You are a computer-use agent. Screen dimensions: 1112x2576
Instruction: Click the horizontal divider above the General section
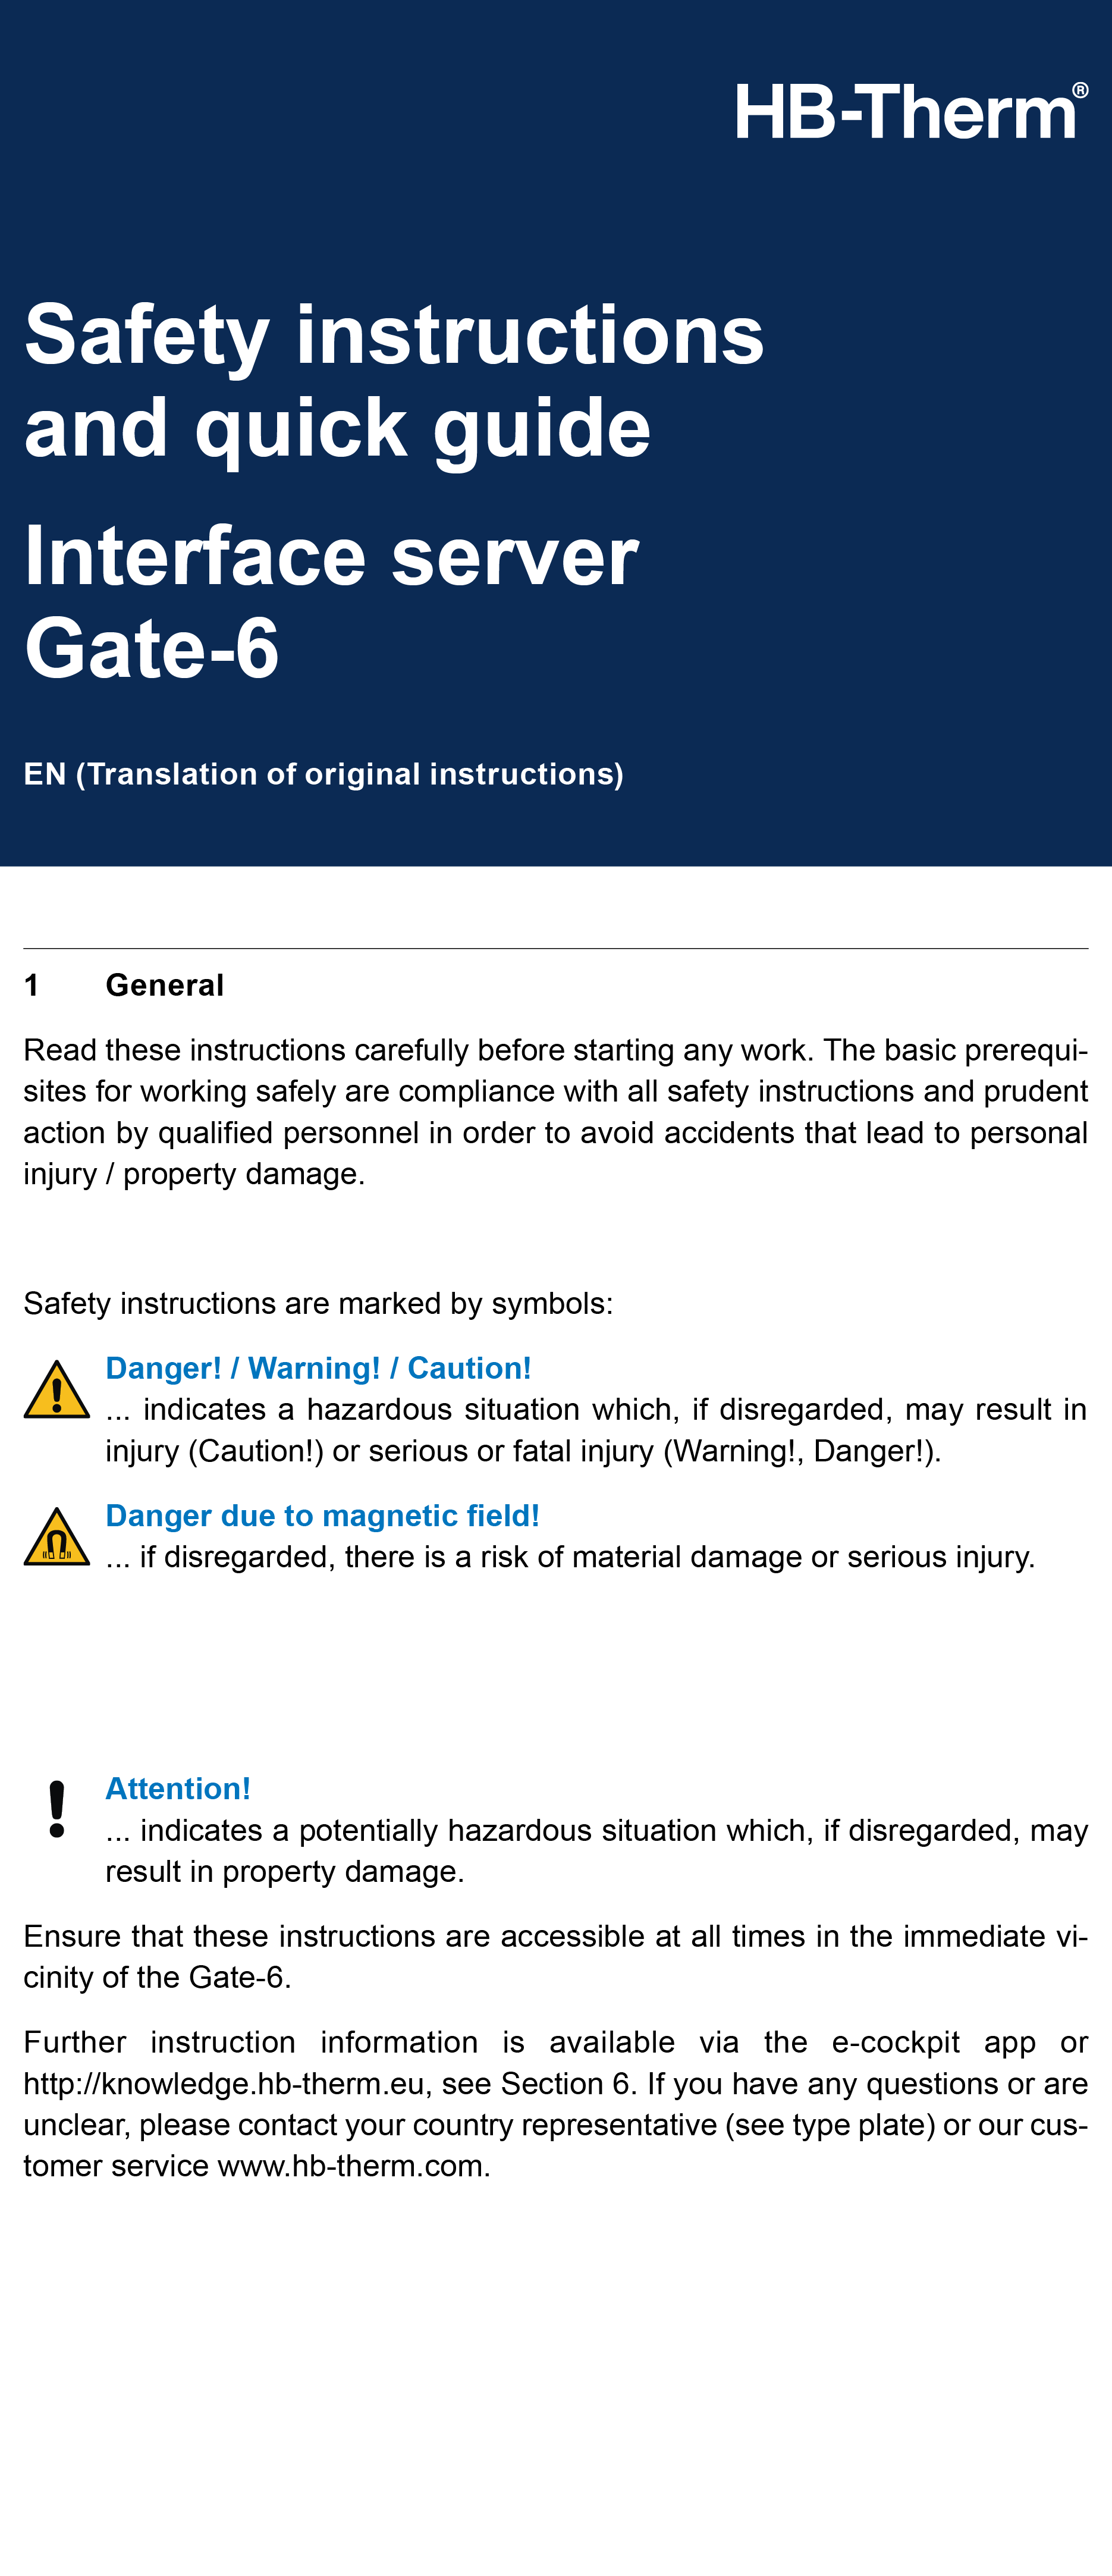pos(555,948)
